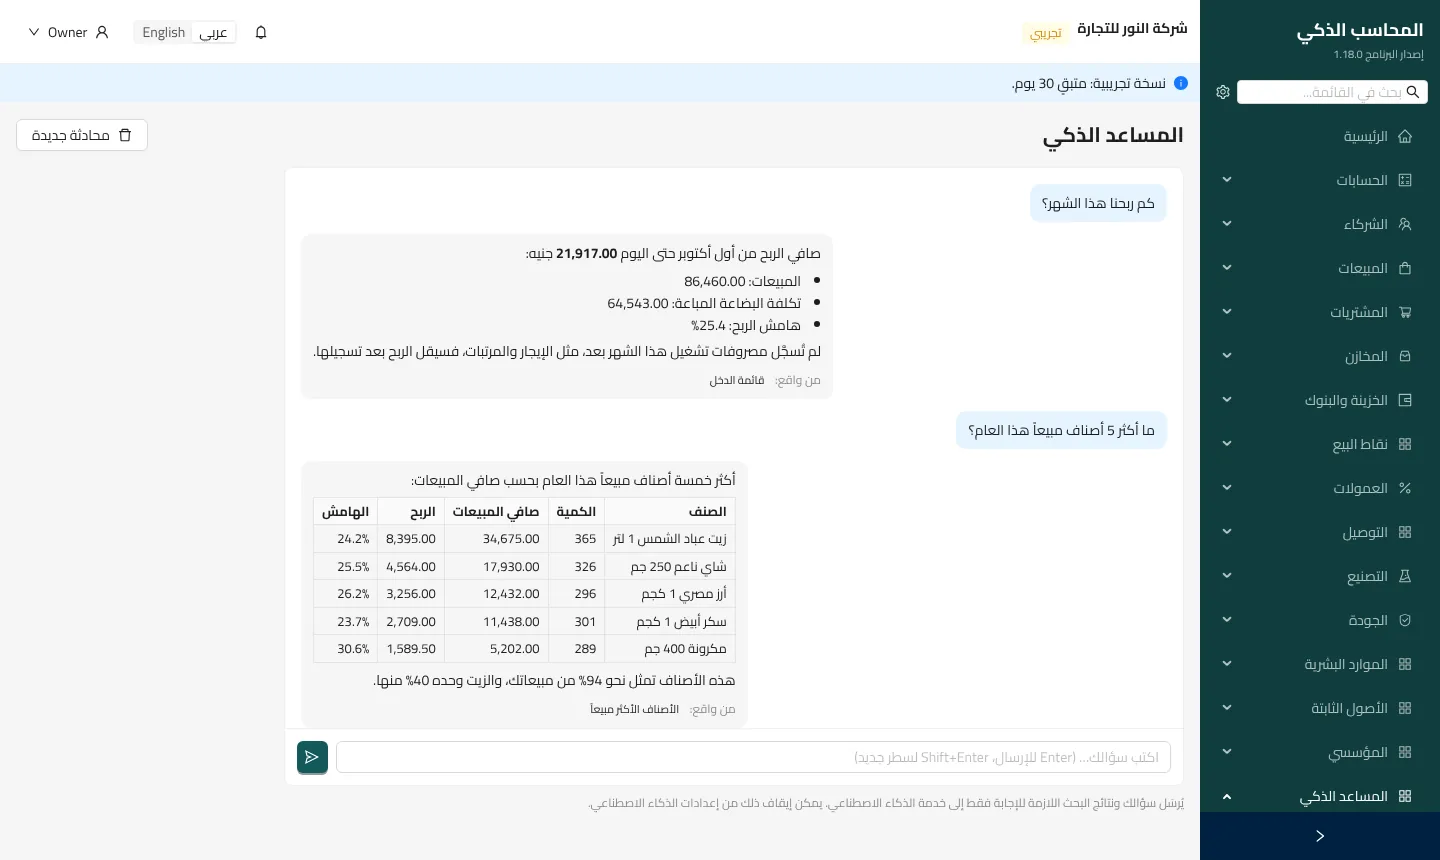Viewport: 1440px width, 860px height.
Task: Click the التصنيع flask icon
Action: pyautogui.click(x=1405, y=576)
